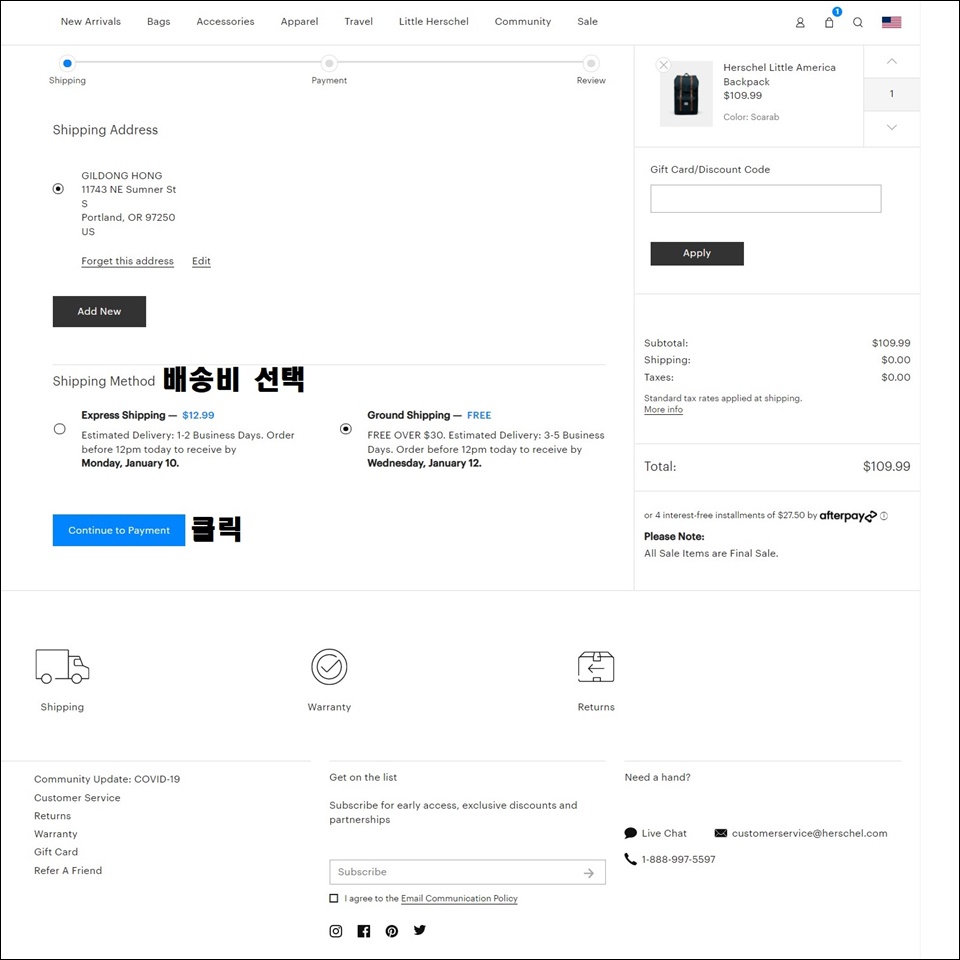Select Express Shipping radio option
Viewport: 960px width, 960px height.
[59, 429]
